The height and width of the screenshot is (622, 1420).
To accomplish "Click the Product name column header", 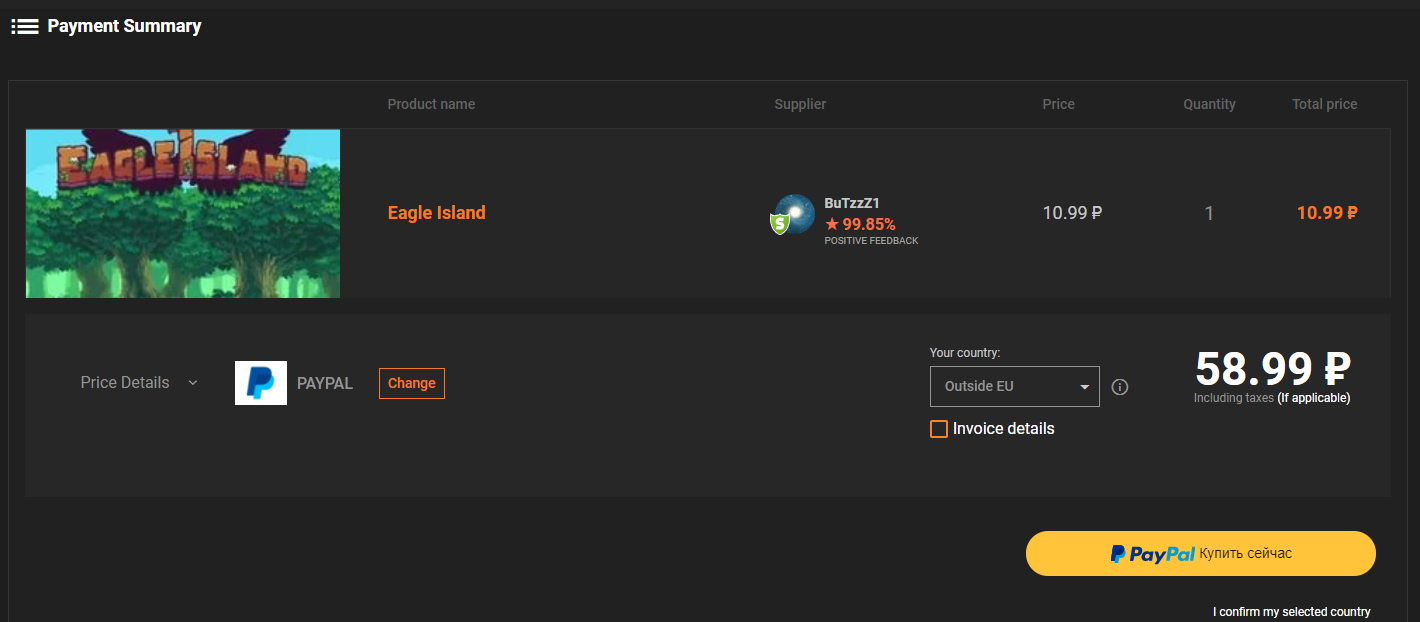I will coord(431,104).
